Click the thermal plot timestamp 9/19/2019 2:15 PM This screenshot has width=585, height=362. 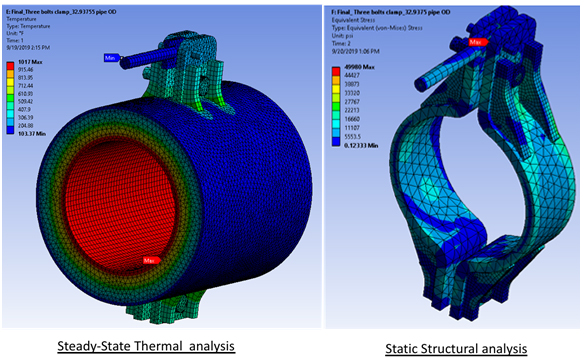point(28,47)
